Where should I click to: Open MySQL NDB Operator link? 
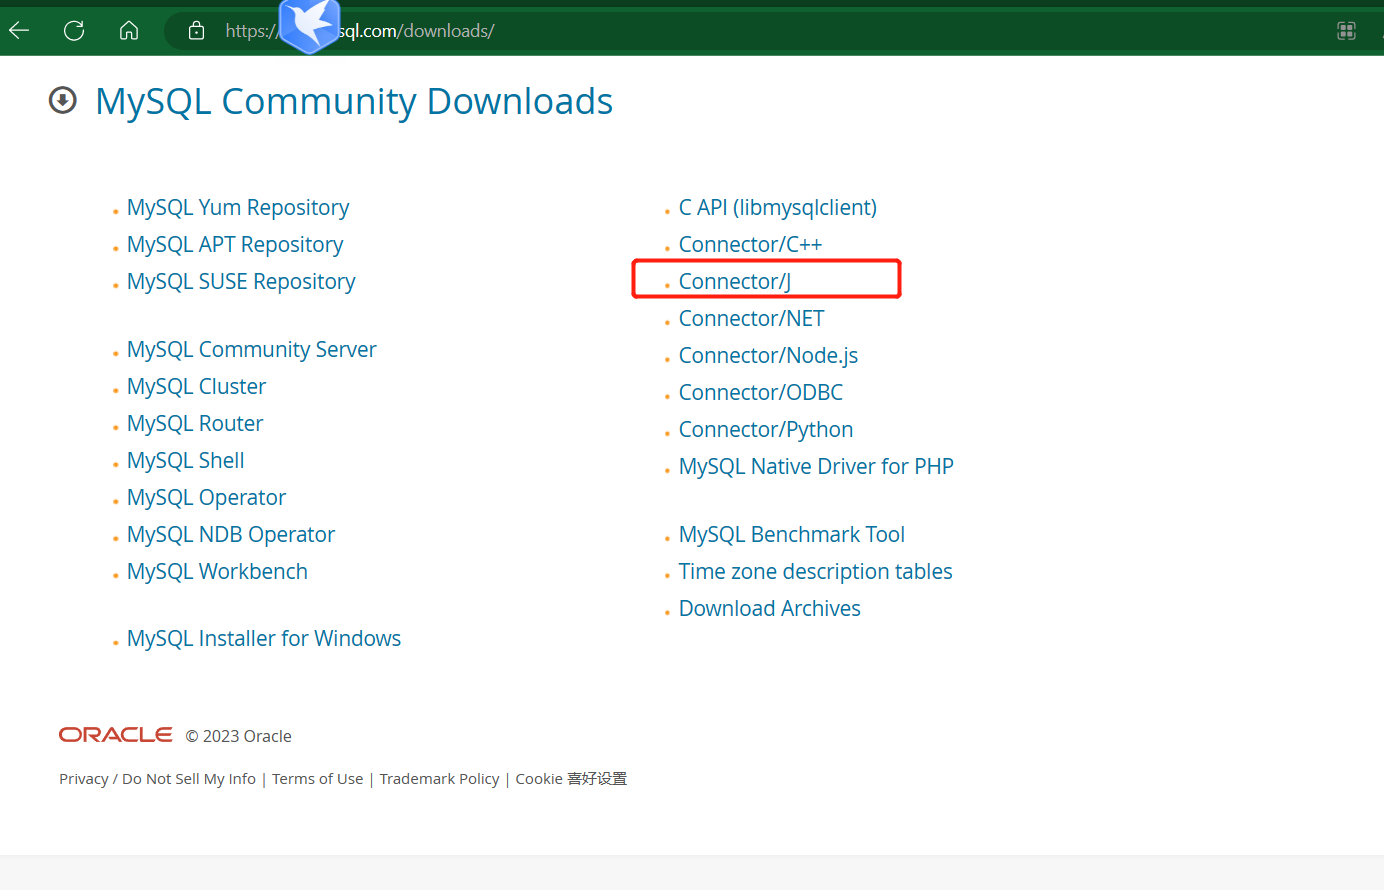click(x=231, y=535)
